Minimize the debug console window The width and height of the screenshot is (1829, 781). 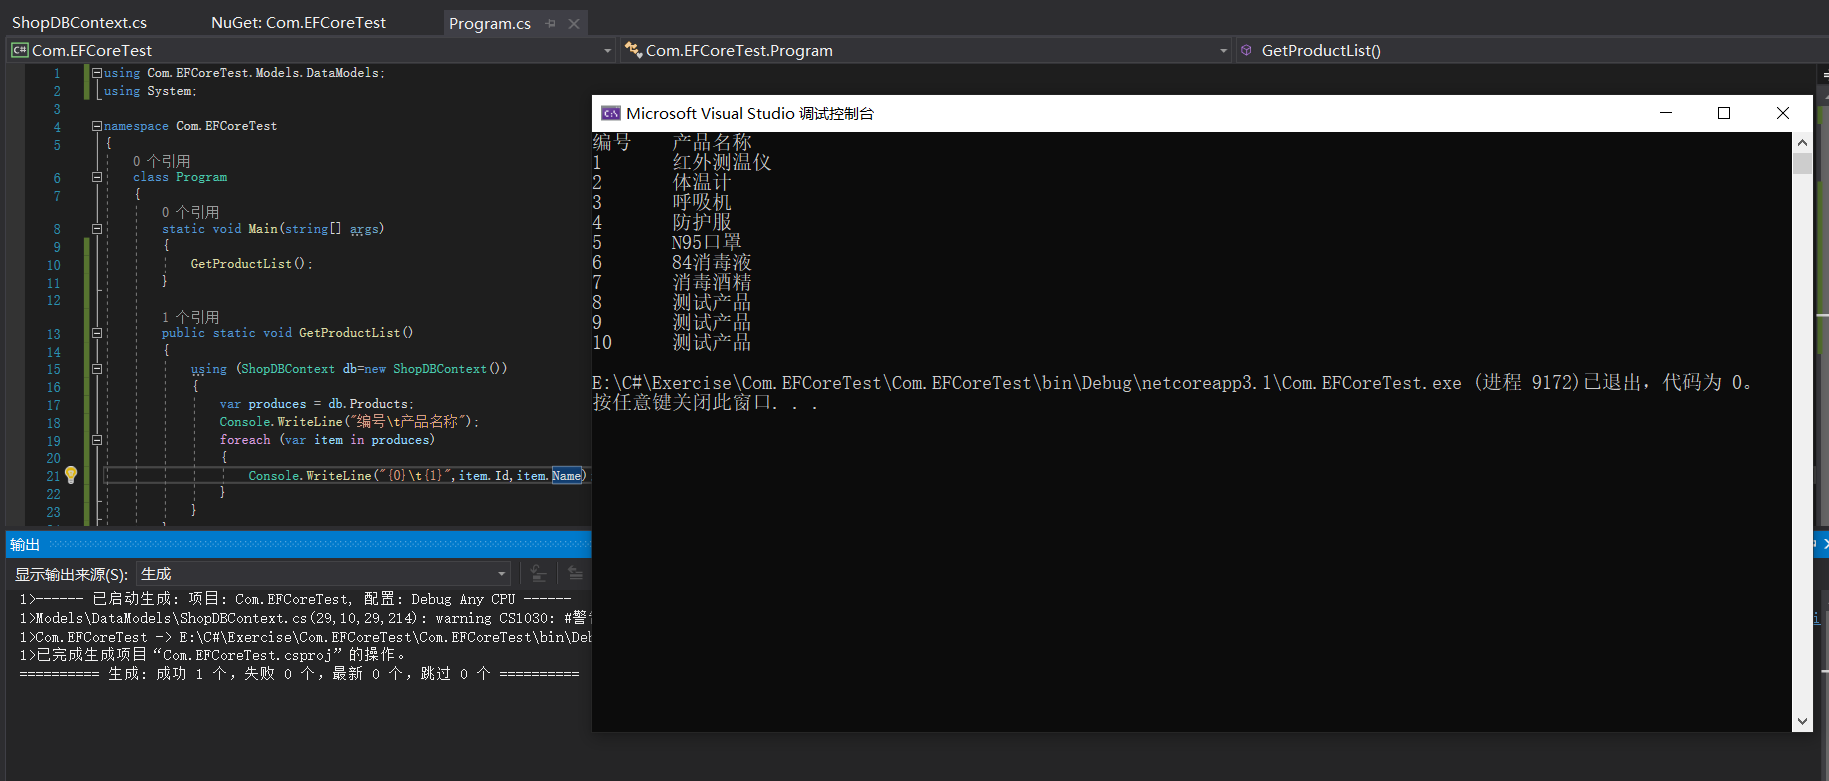tap(1666, 113)
